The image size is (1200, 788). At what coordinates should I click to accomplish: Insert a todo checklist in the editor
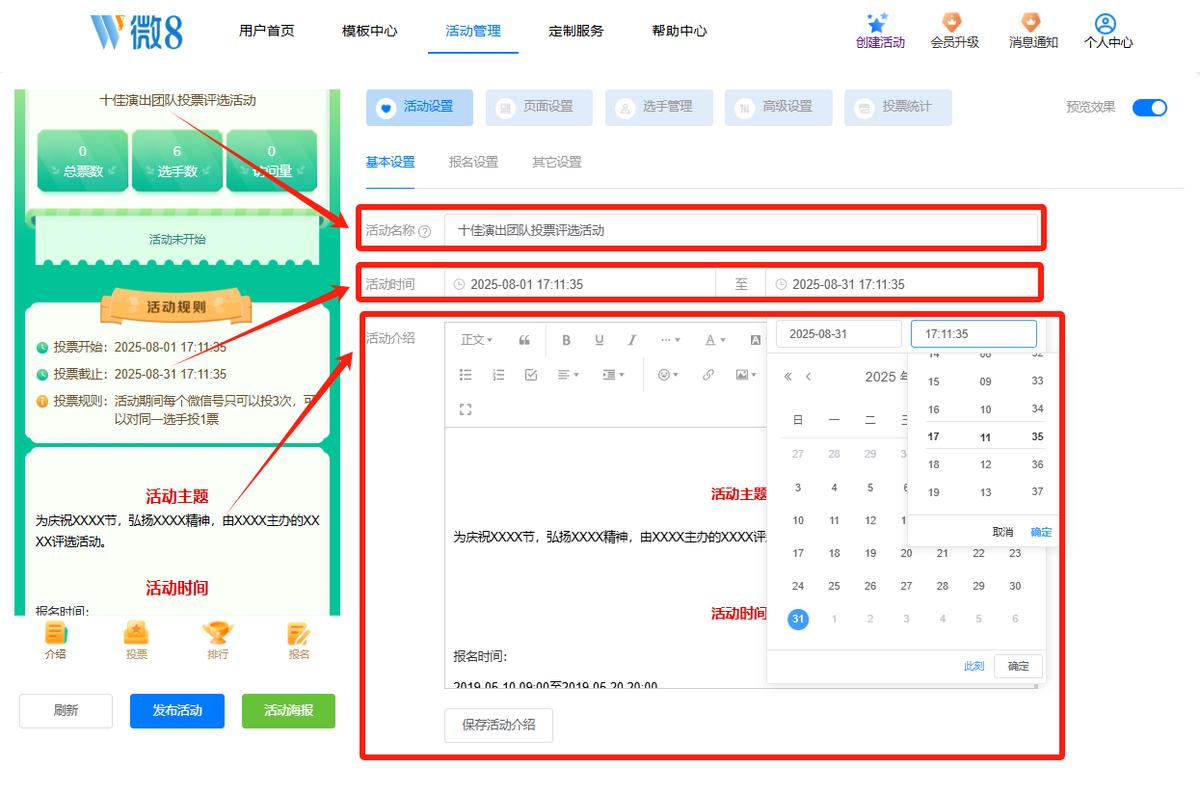click(531, 375)
